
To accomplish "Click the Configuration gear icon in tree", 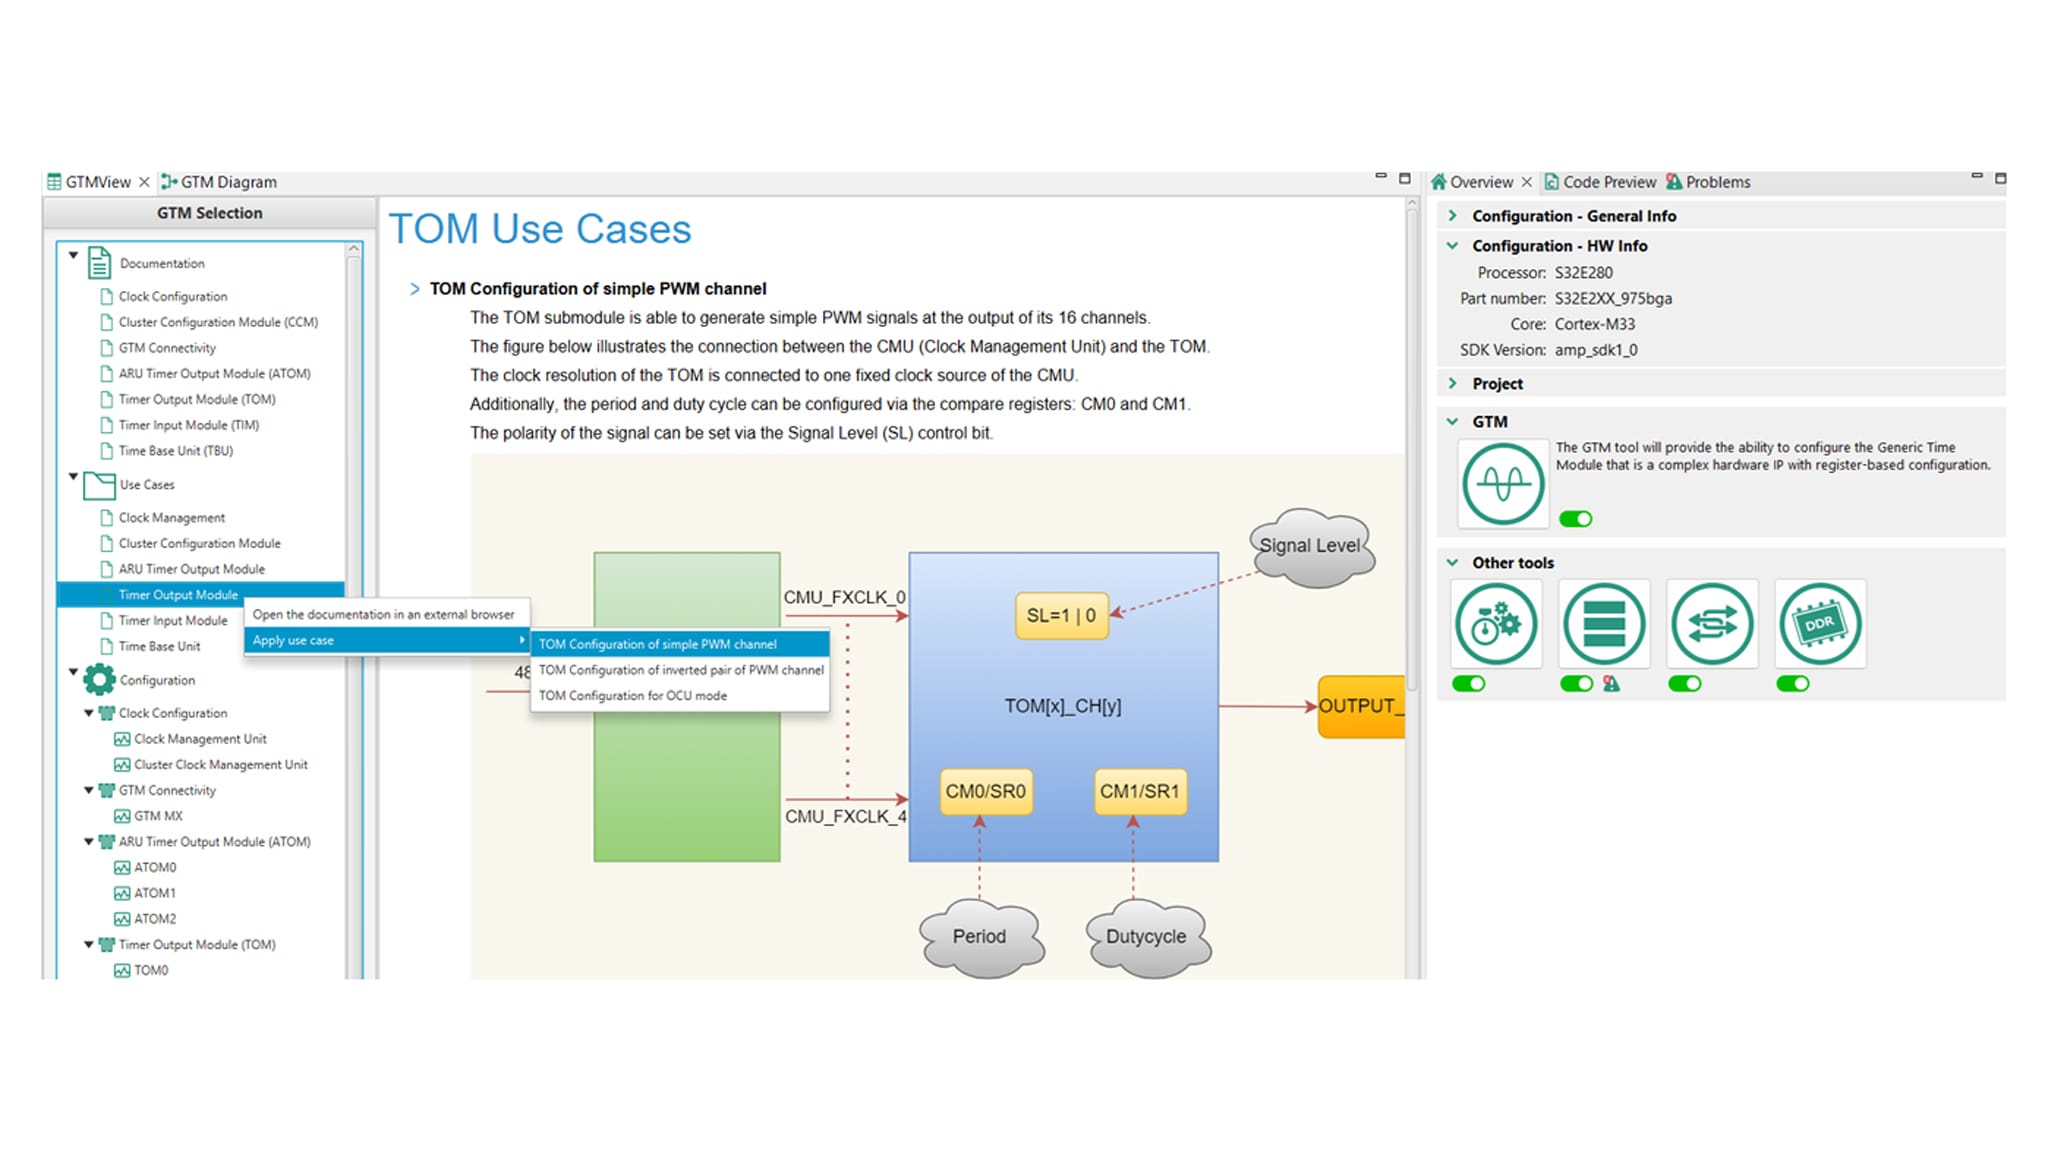I will pyautogui.click(x=99, y=680).
